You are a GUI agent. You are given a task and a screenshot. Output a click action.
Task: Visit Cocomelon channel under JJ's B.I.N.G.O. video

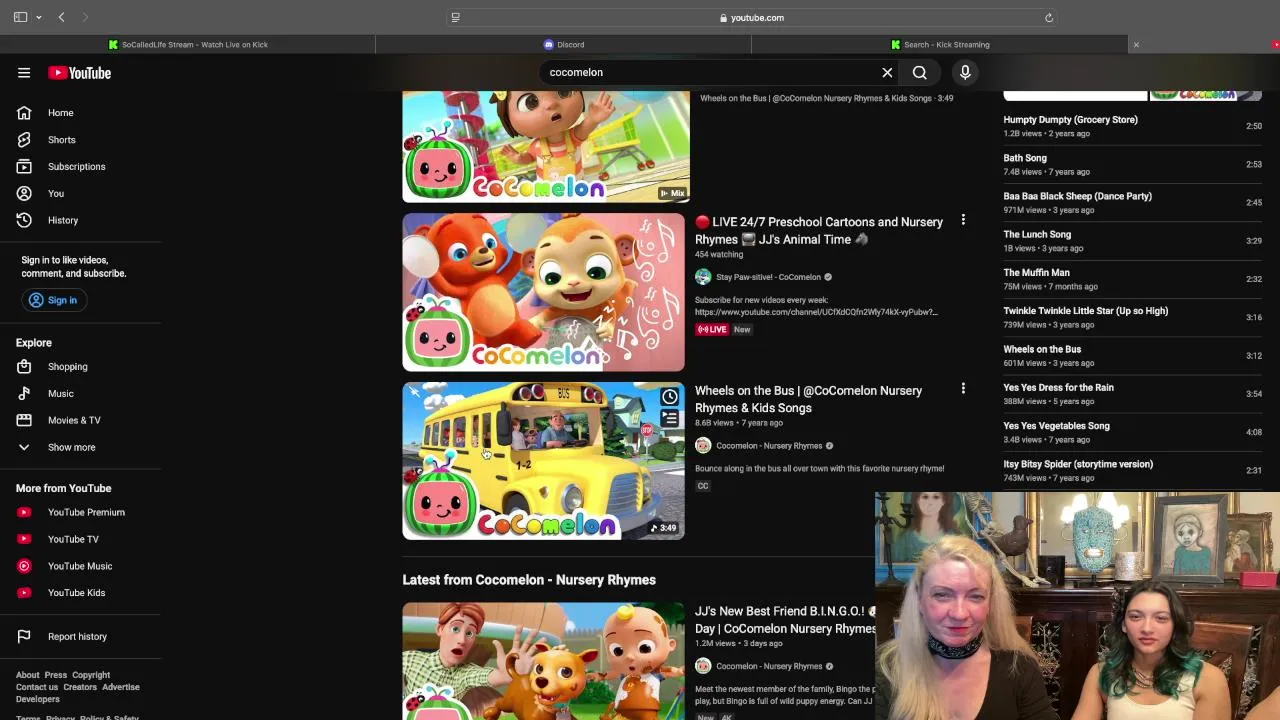(769, 666)
